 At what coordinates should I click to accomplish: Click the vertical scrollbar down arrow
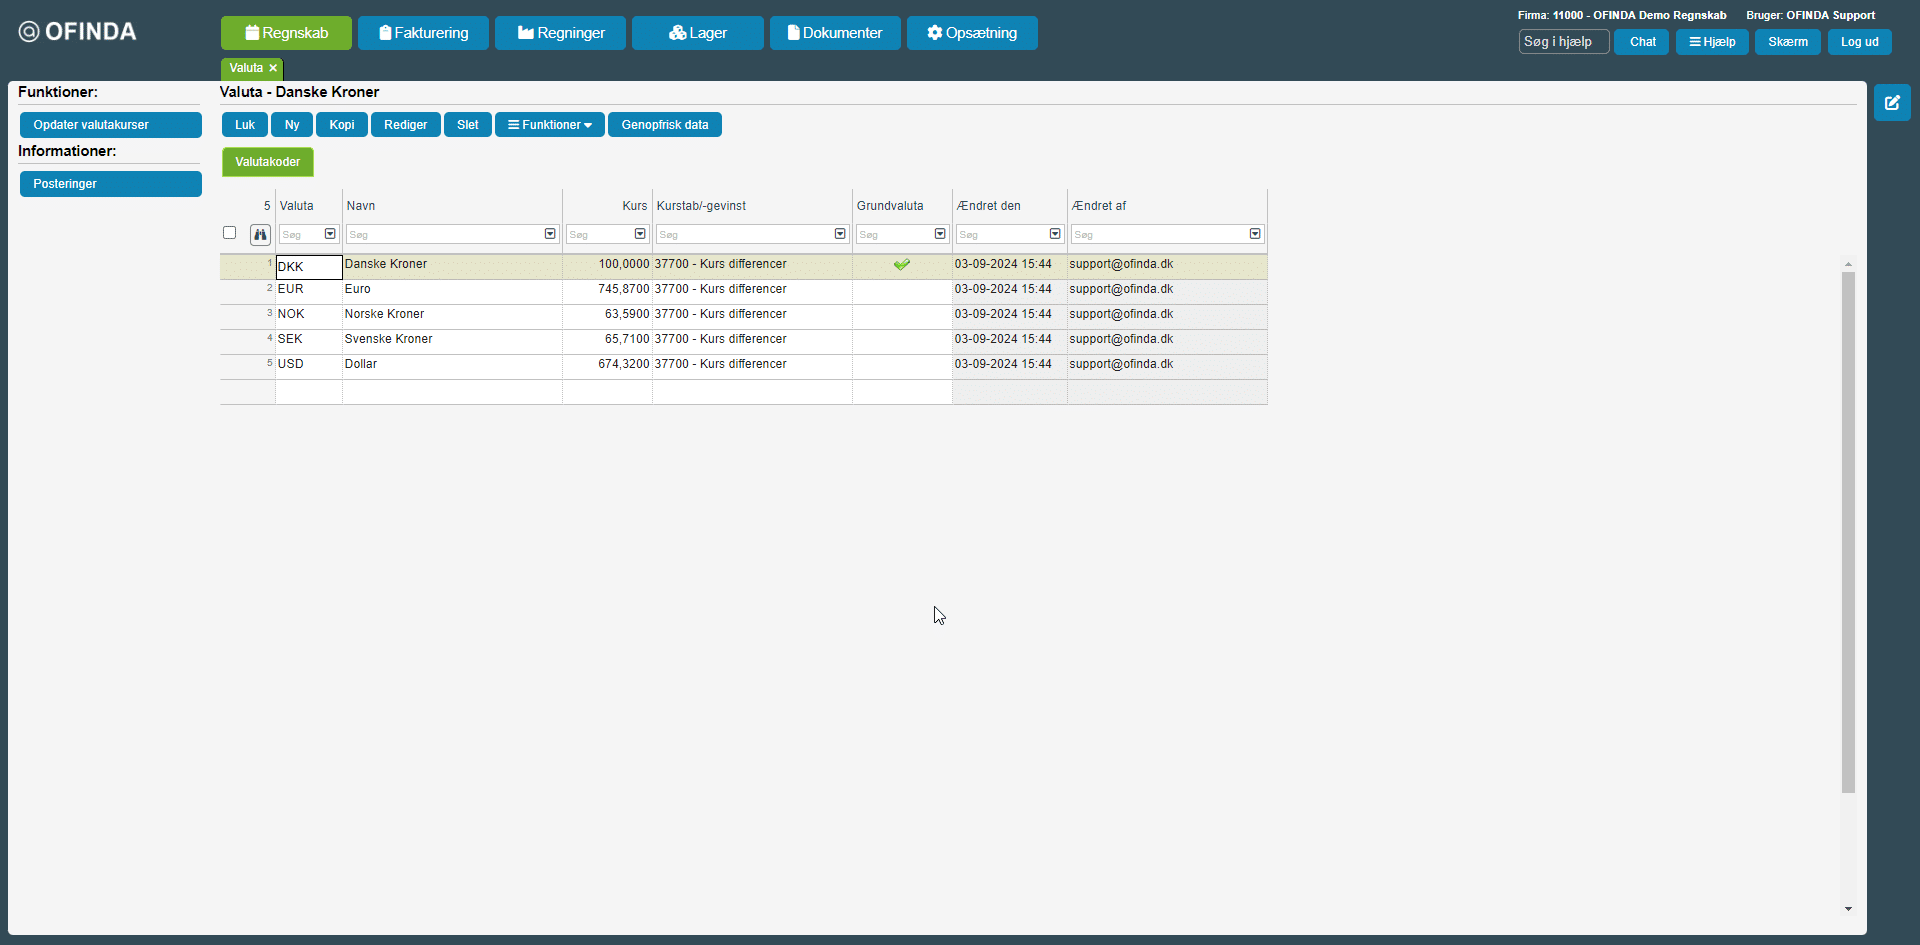[1848, 909]
